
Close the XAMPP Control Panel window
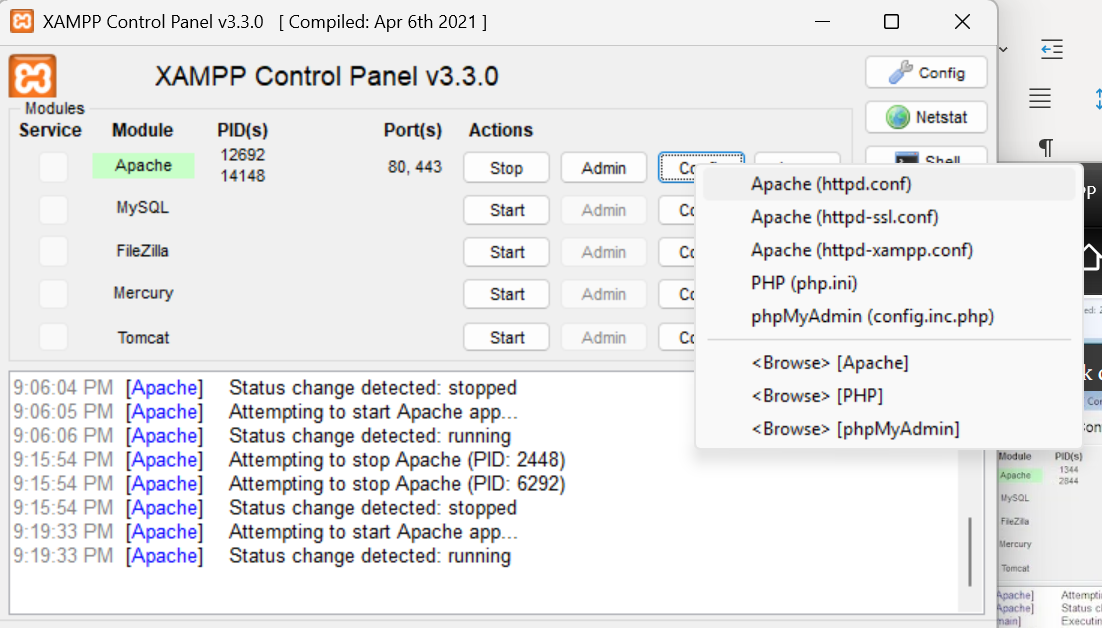pyautogui.click(x=962, y=22)
